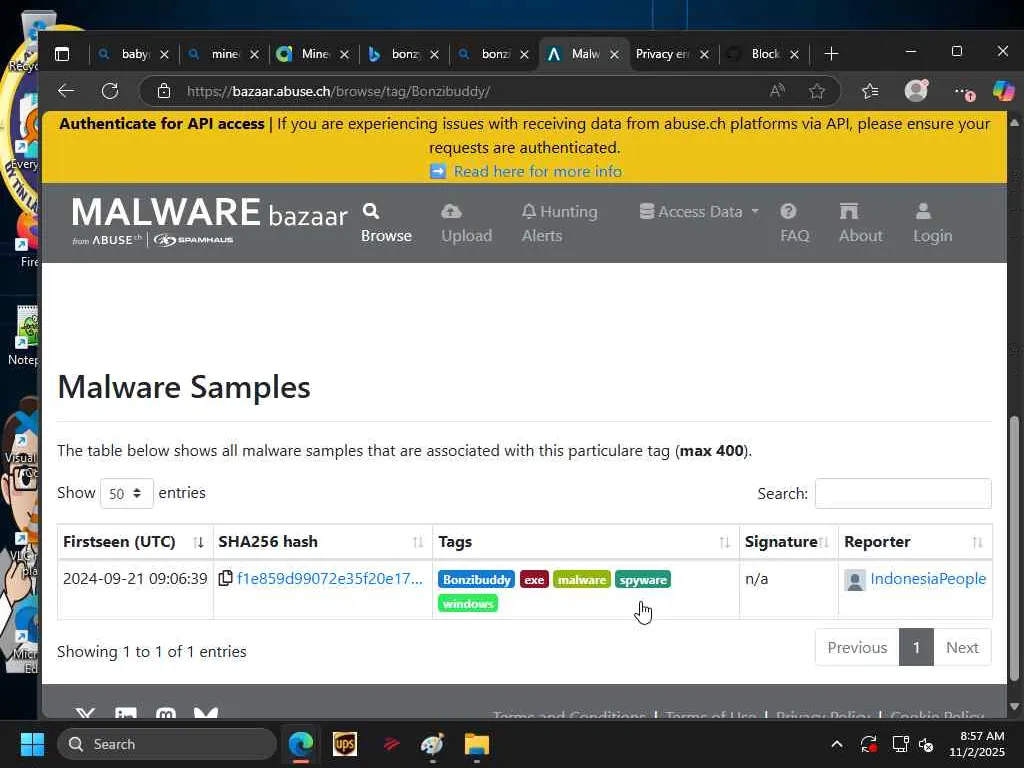Select the spyware tag badge

[643, 580]
